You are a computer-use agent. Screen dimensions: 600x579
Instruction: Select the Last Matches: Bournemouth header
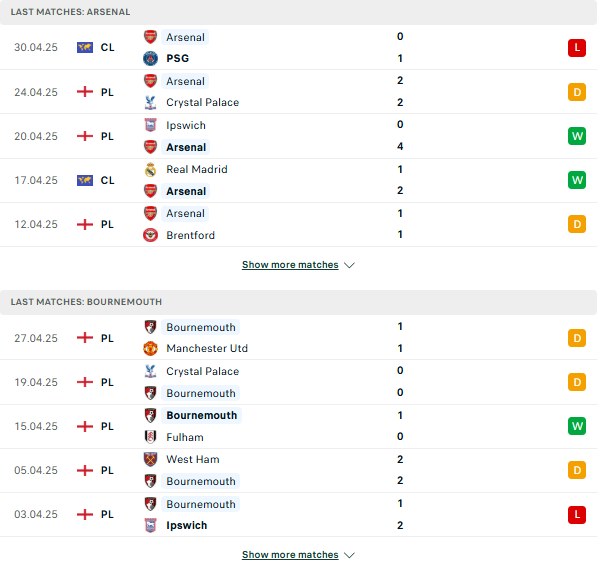pos(298,302)
